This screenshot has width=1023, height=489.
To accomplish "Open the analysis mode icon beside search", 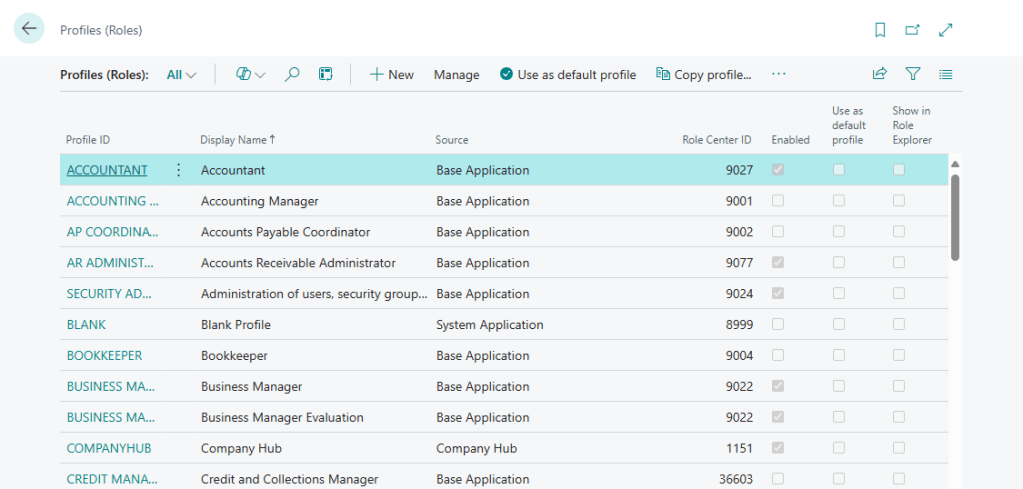I will tap(325, 74).
